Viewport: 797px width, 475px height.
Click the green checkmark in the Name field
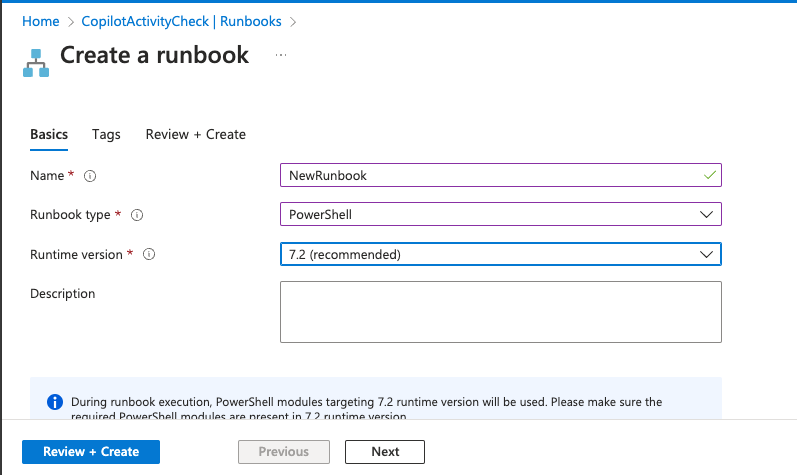click(x=709, y=175)
